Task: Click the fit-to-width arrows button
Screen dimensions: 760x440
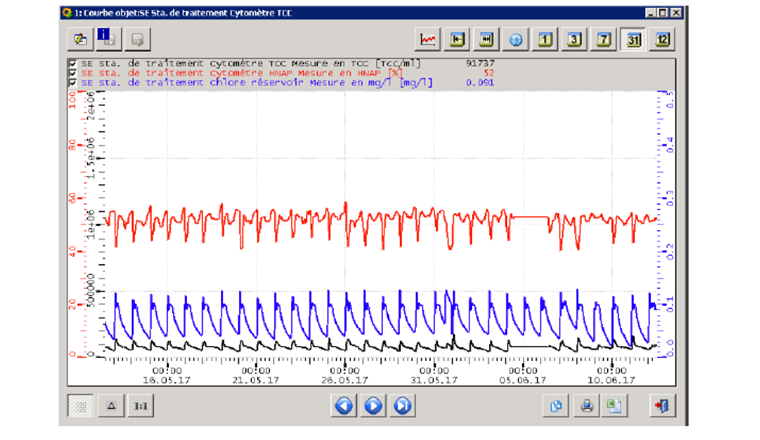Action: (x=486, y=39)
